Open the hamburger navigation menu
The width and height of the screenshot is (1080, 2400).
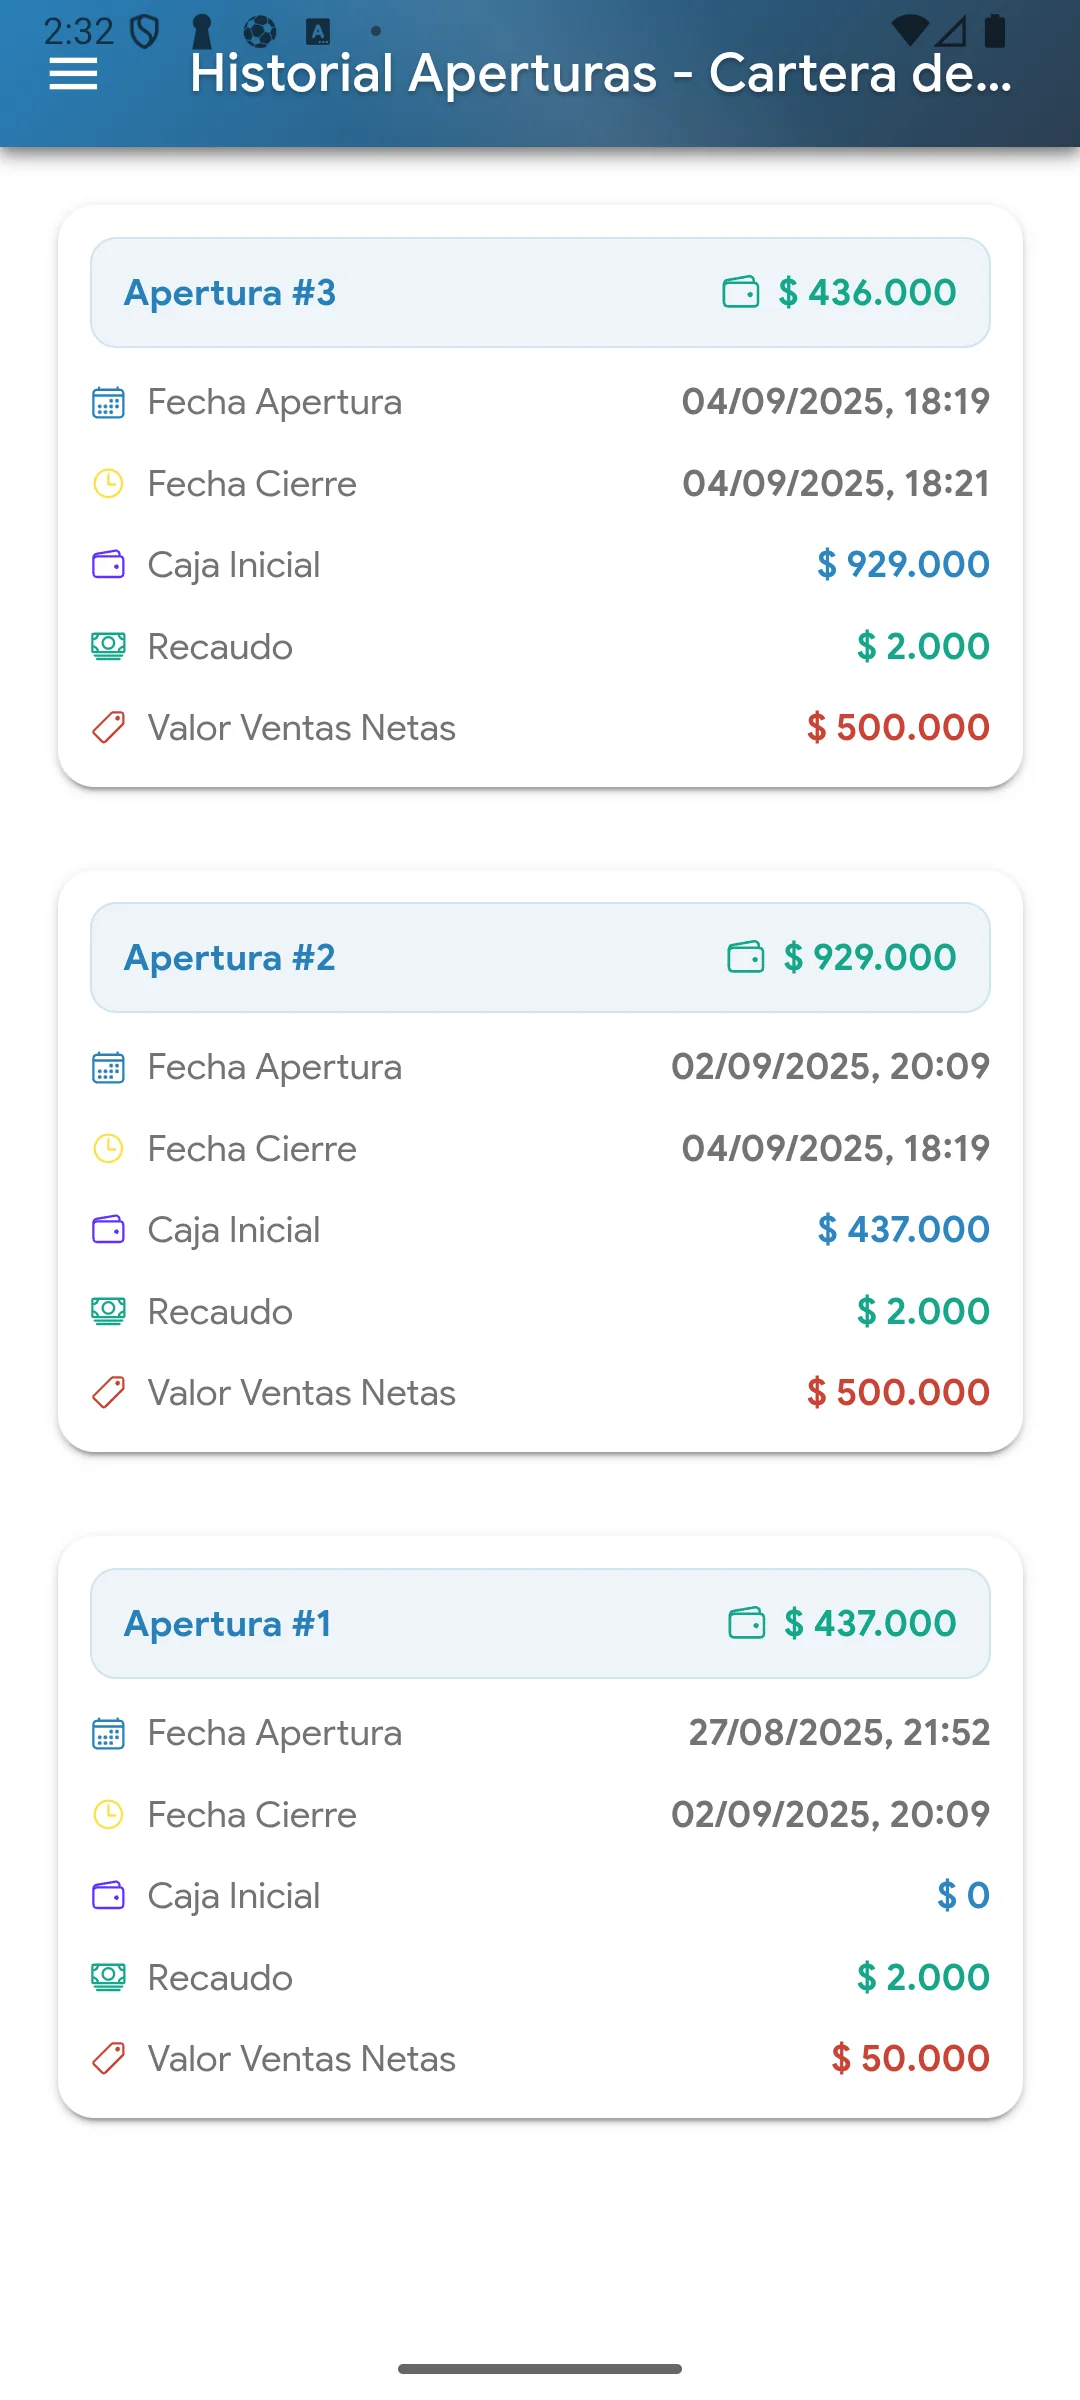click(x=73, y=74)
